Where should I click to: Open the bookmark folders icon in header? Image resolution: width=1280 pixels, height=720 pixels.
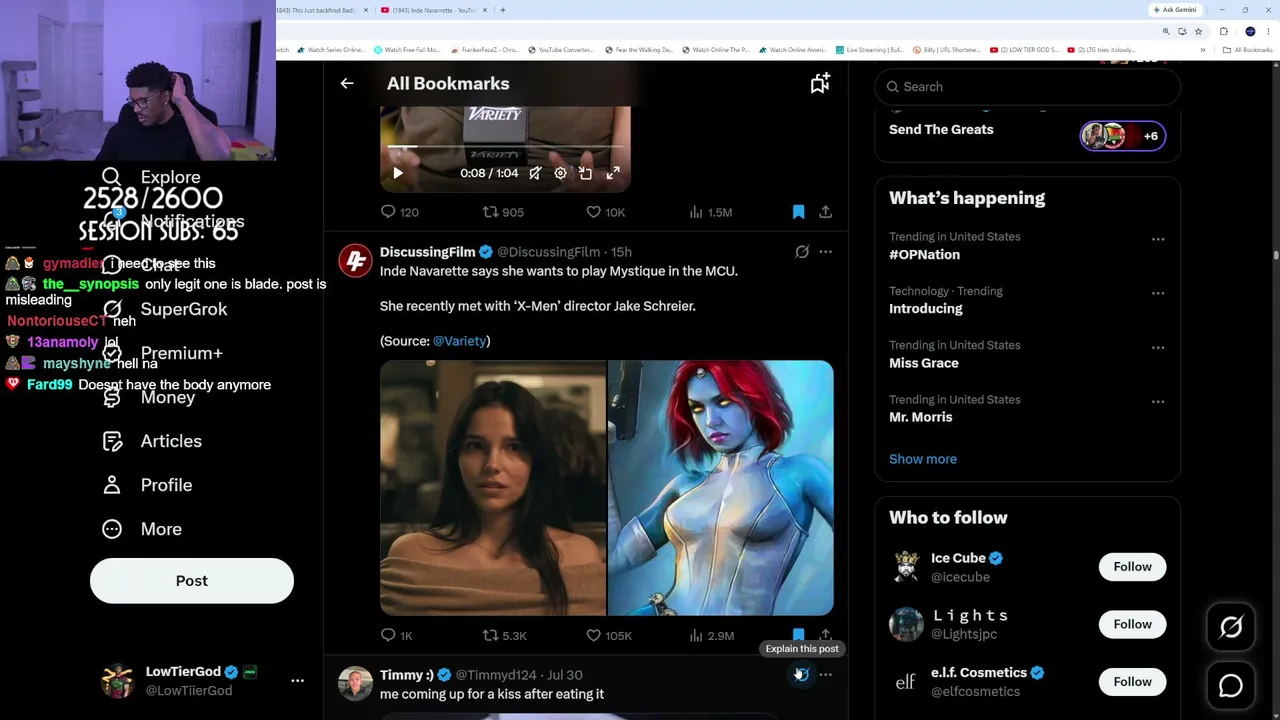(x=820, y=84)
